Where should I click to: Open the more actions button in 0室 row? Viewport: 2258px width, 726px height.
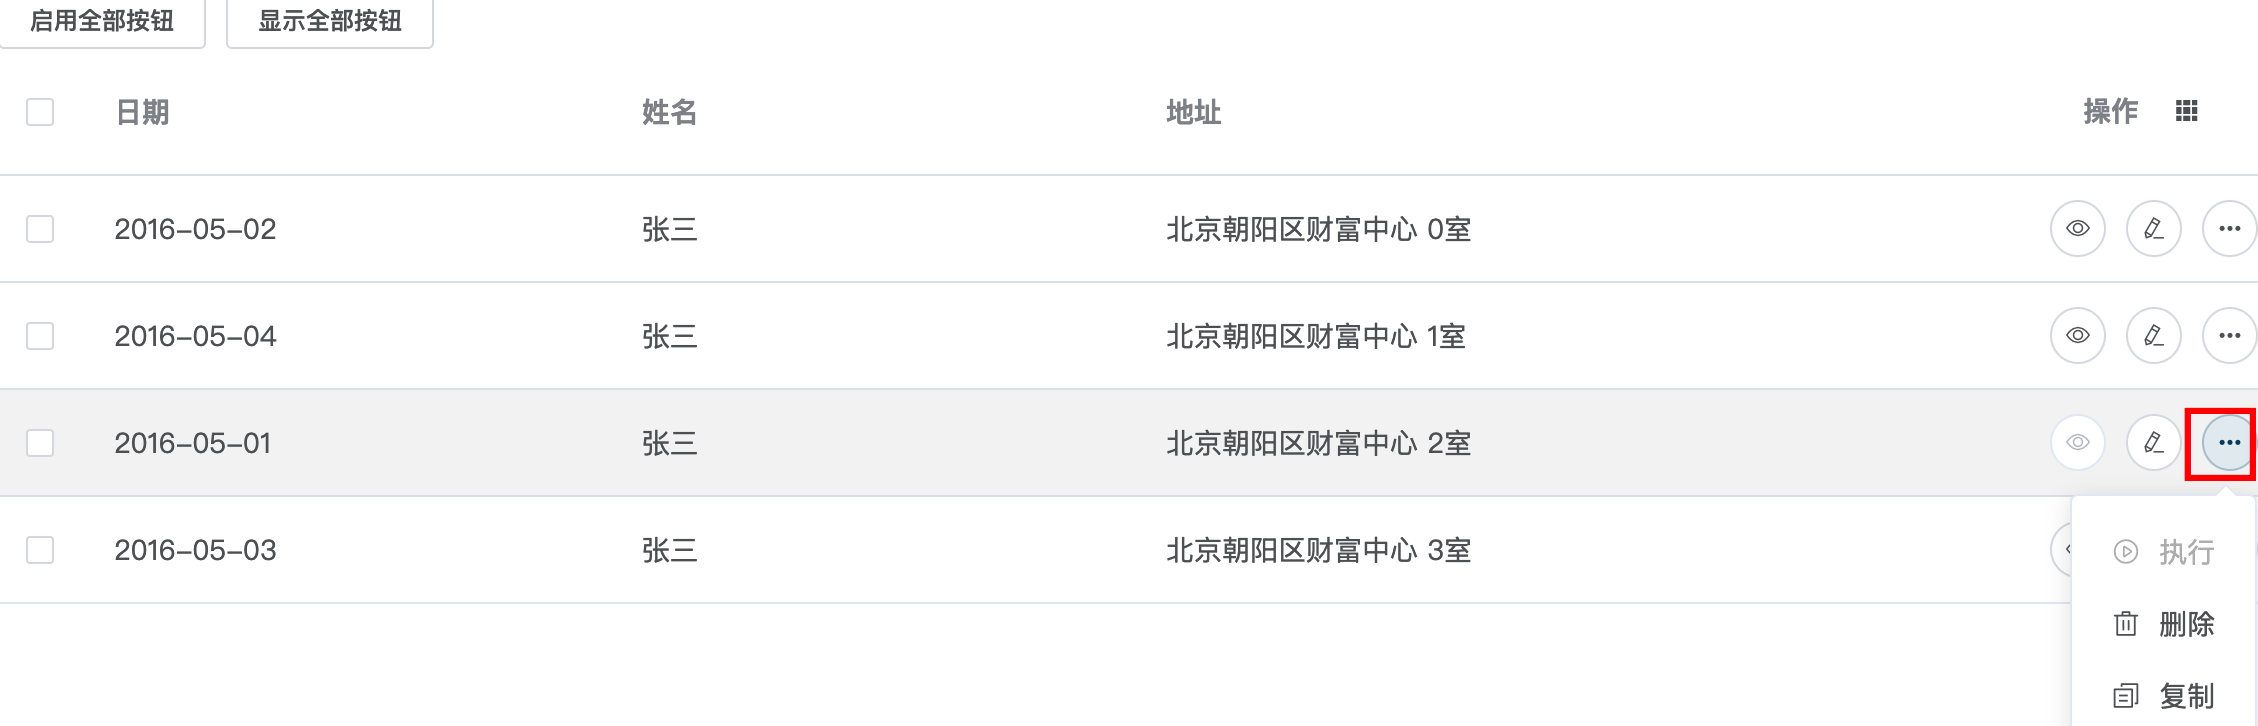[2229, 229]
